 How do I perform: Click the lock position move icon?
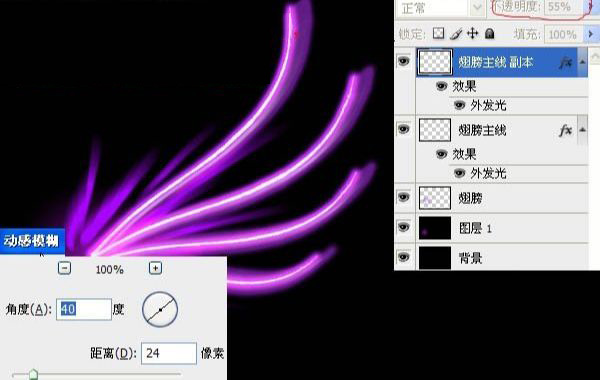[x=473, y=34]
